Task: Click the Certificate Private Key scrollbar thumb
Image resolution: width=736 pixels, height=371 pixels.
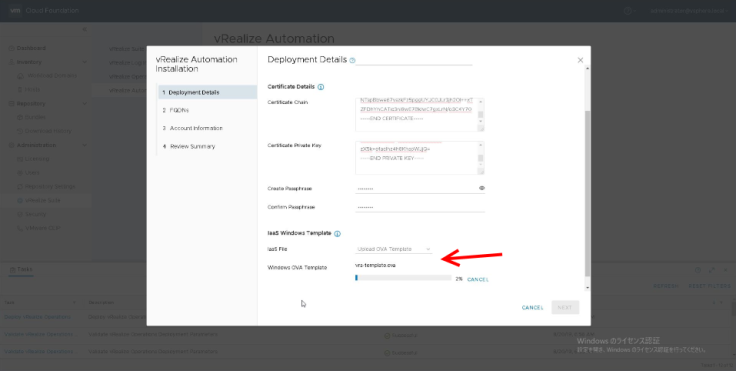Action: (x=481, y=158)
